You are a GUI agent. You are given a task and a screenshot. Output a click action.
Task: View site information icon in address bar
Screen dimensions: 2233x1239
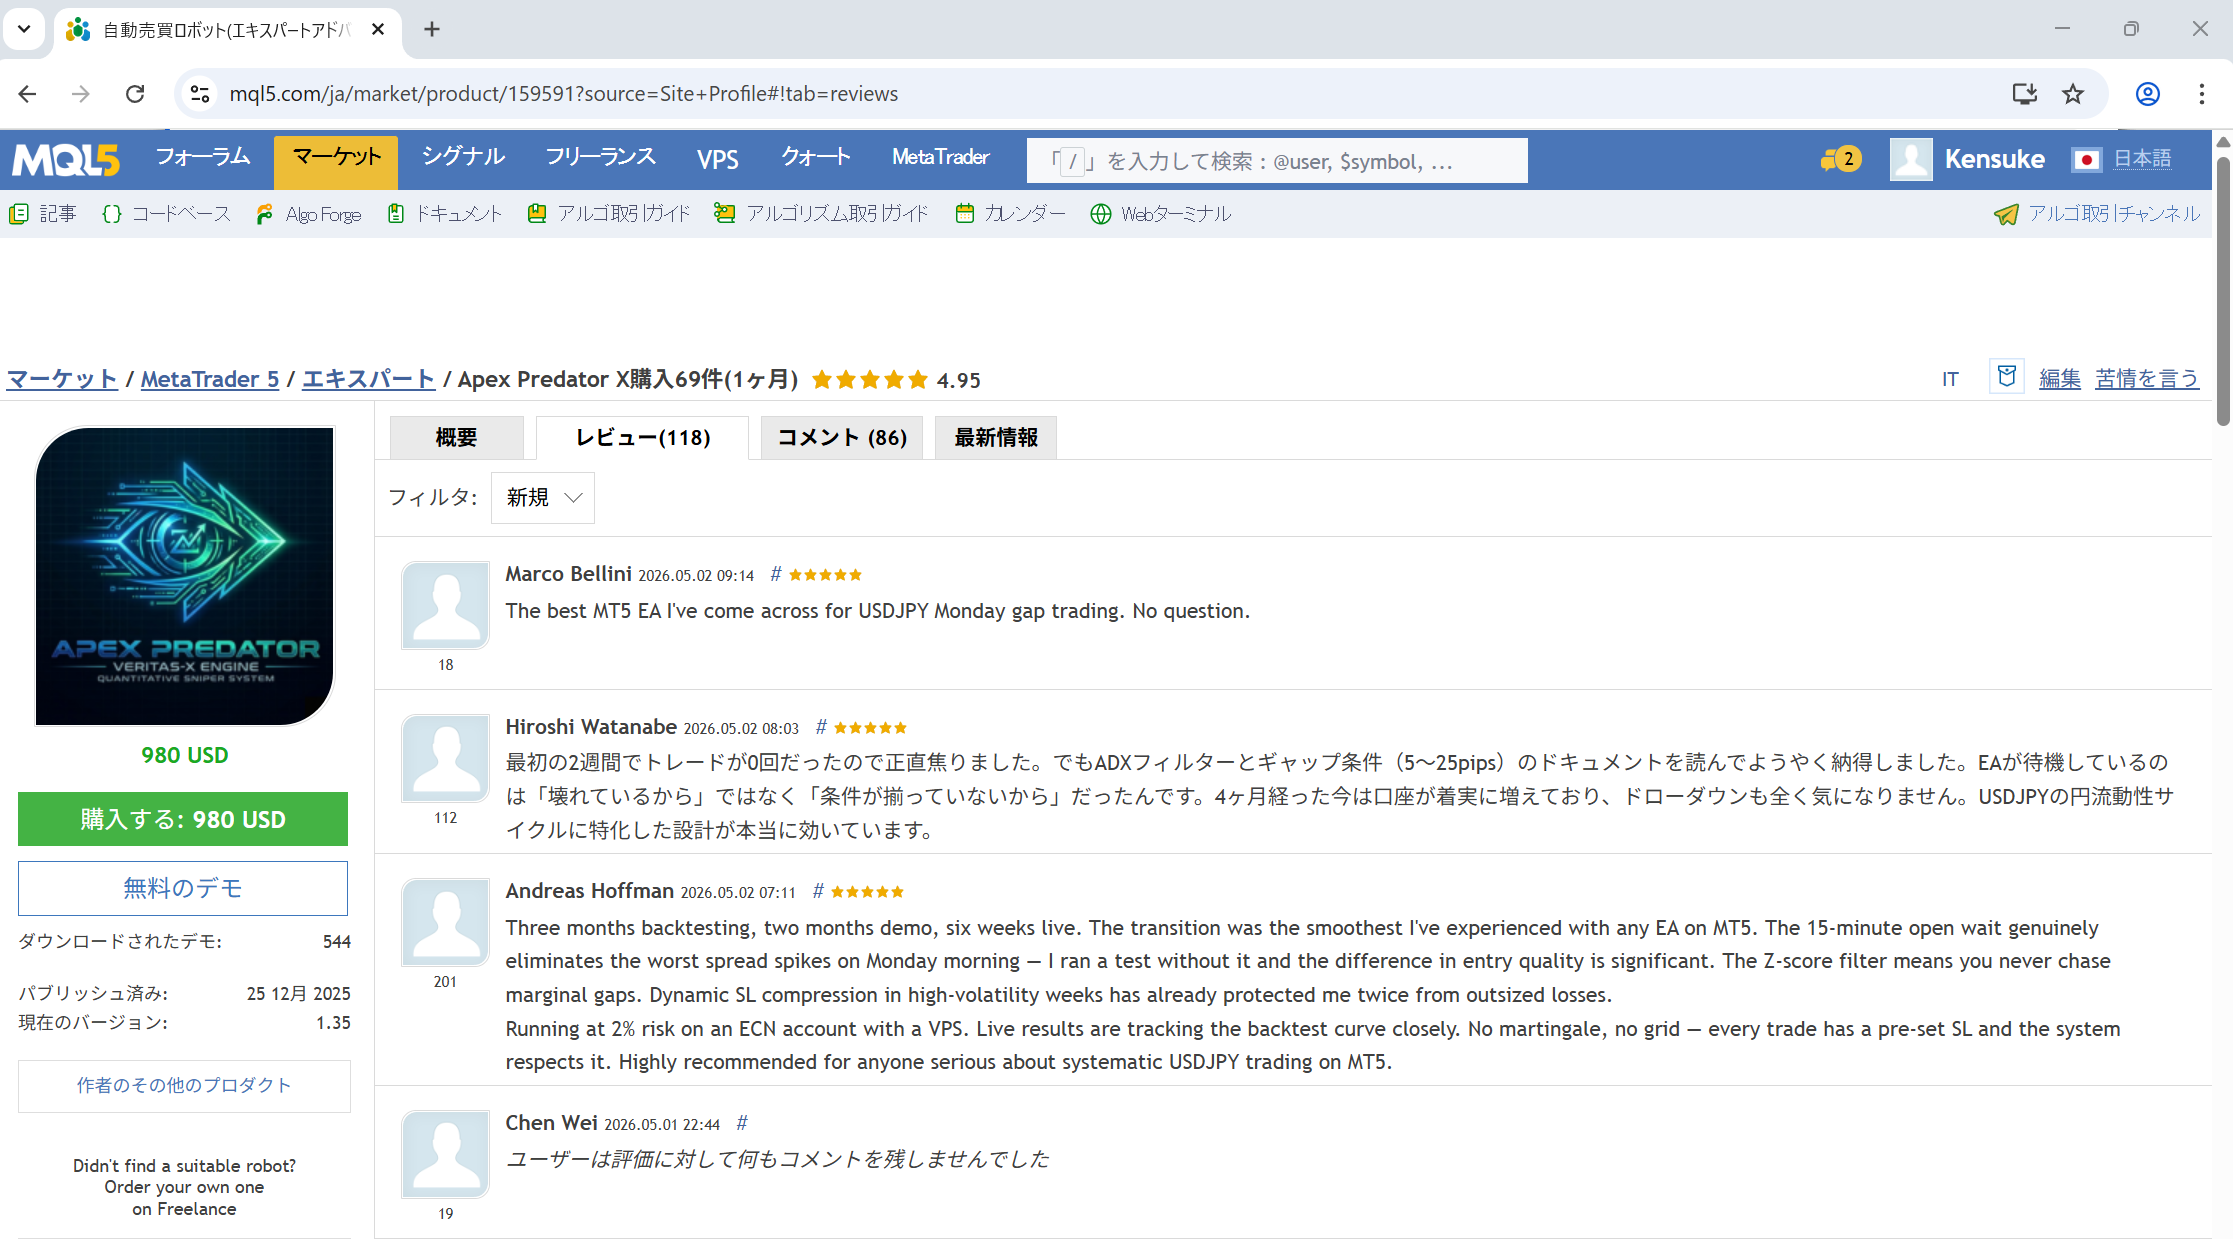(x=200, y=94)
